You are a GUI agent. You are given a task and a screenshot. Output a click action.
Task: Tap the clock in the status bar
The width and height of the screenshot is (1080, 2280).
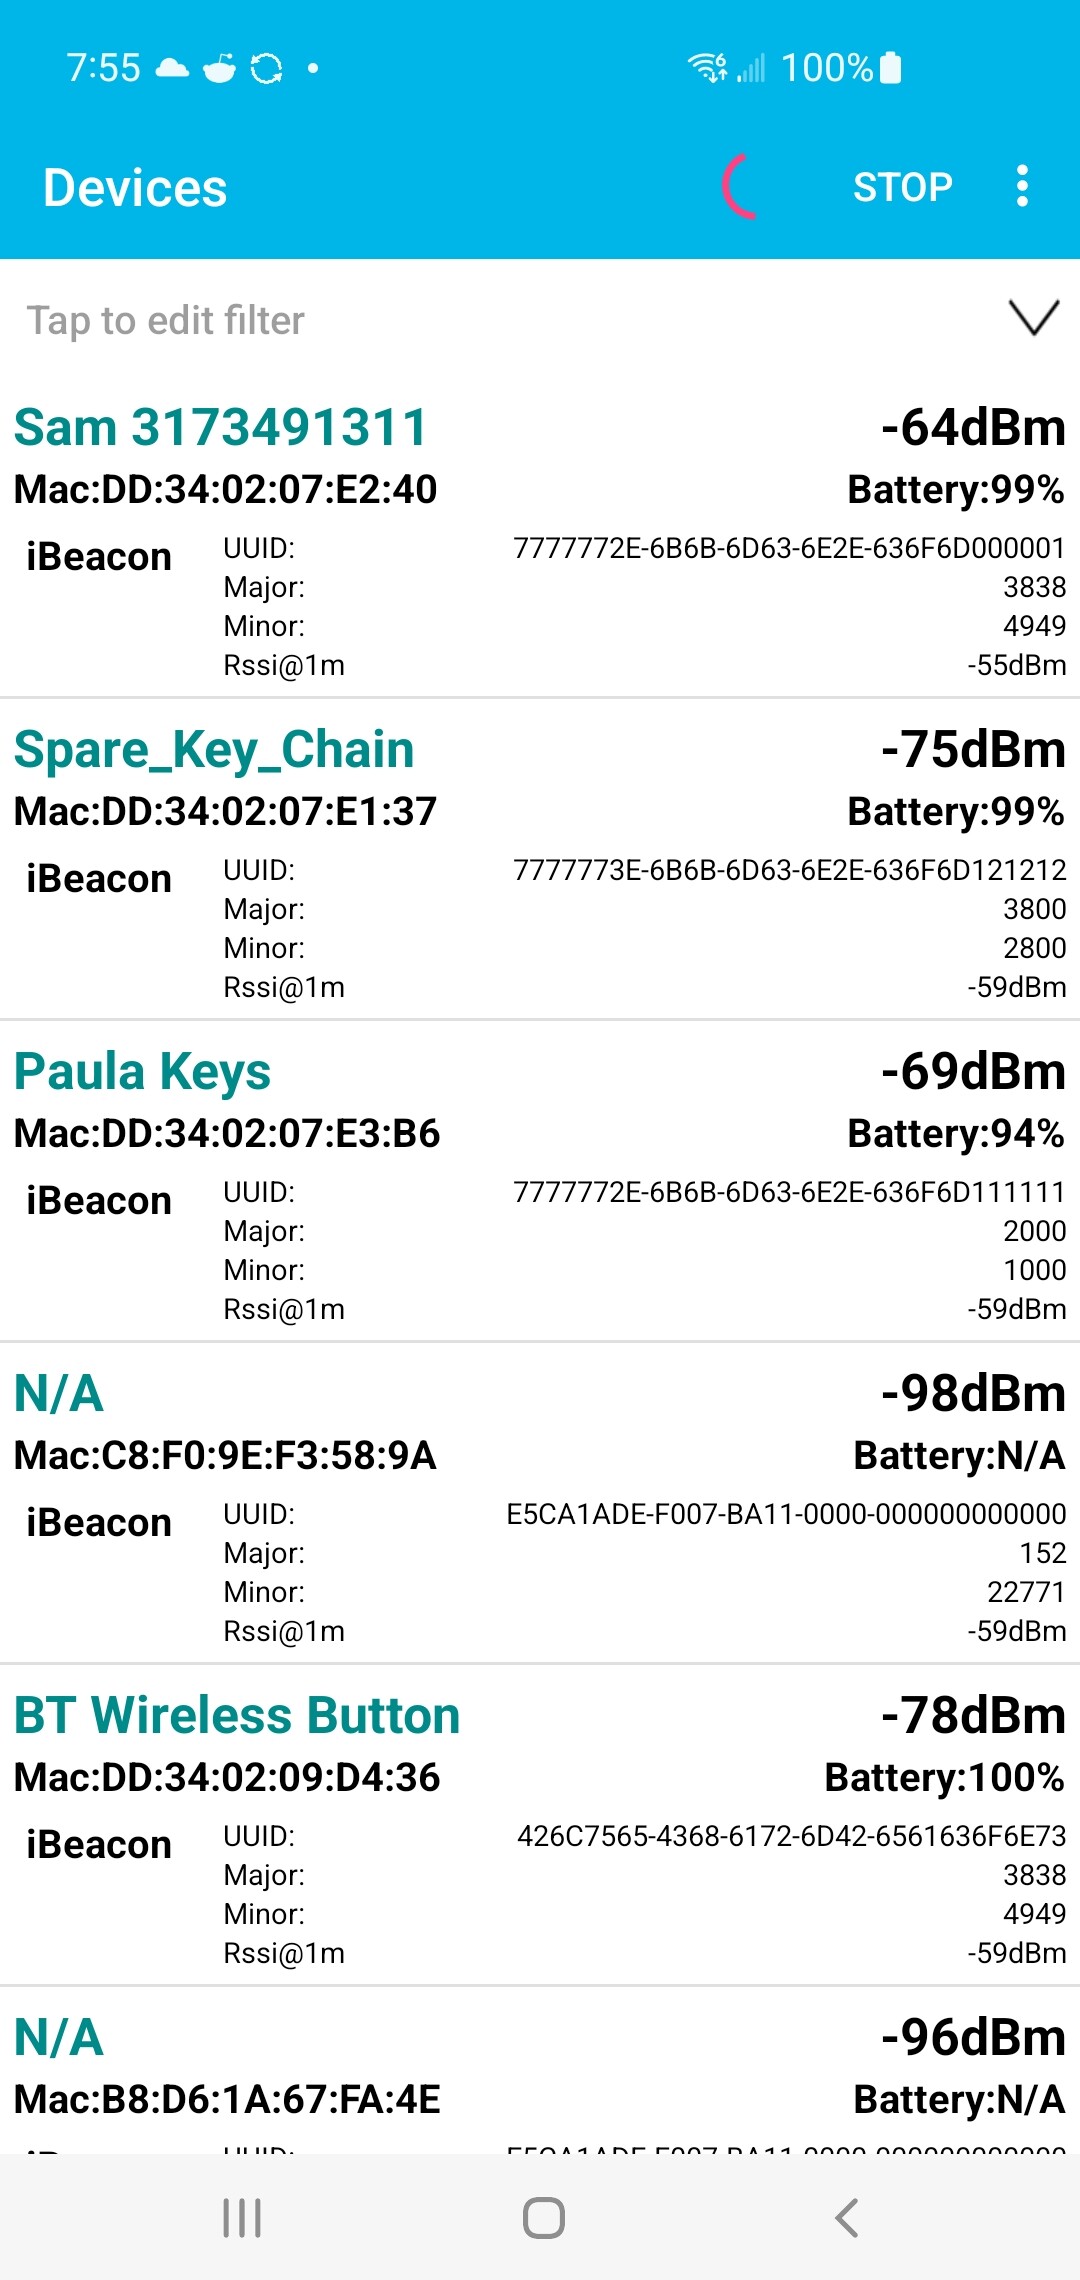pyautogui.click(x=103, y=68)
